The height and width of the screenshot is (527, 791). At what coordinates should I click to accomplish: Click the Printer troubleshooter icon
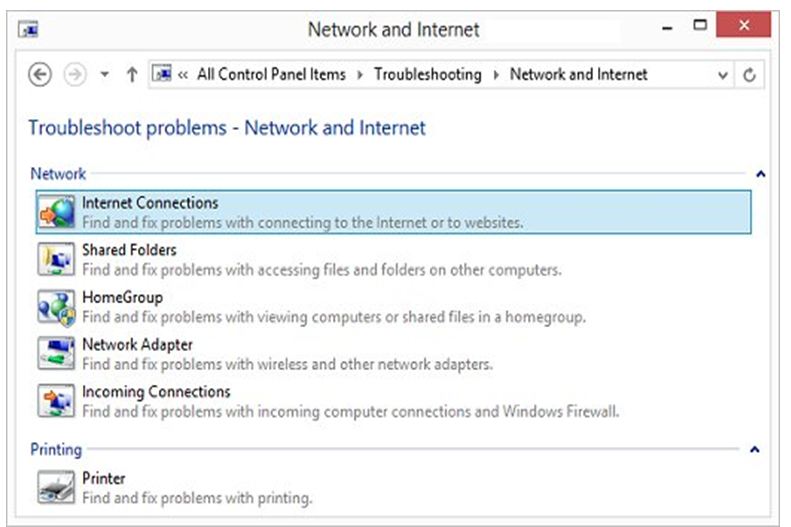[56, 488]
